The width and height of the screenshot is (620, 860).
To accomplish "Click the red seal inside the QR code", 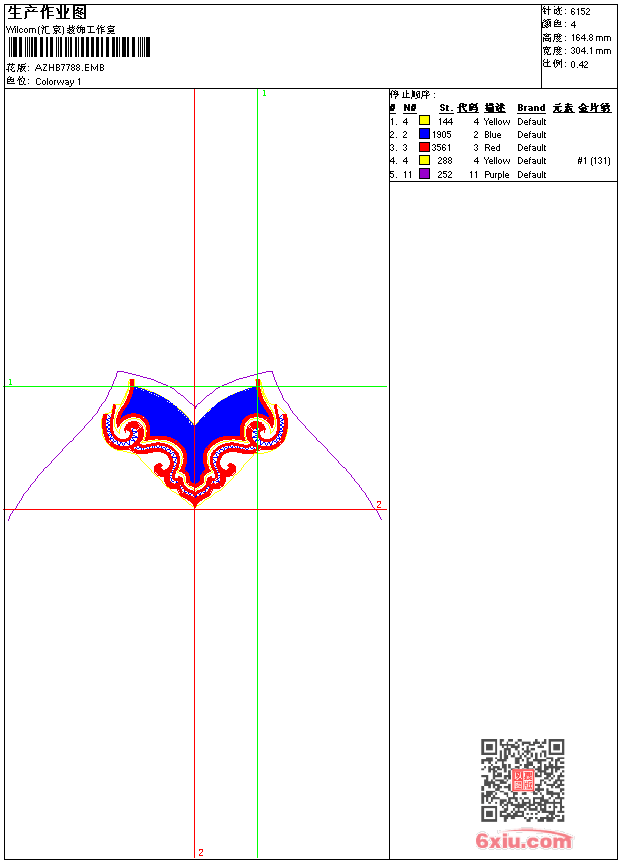I will [x=523, y=781].
